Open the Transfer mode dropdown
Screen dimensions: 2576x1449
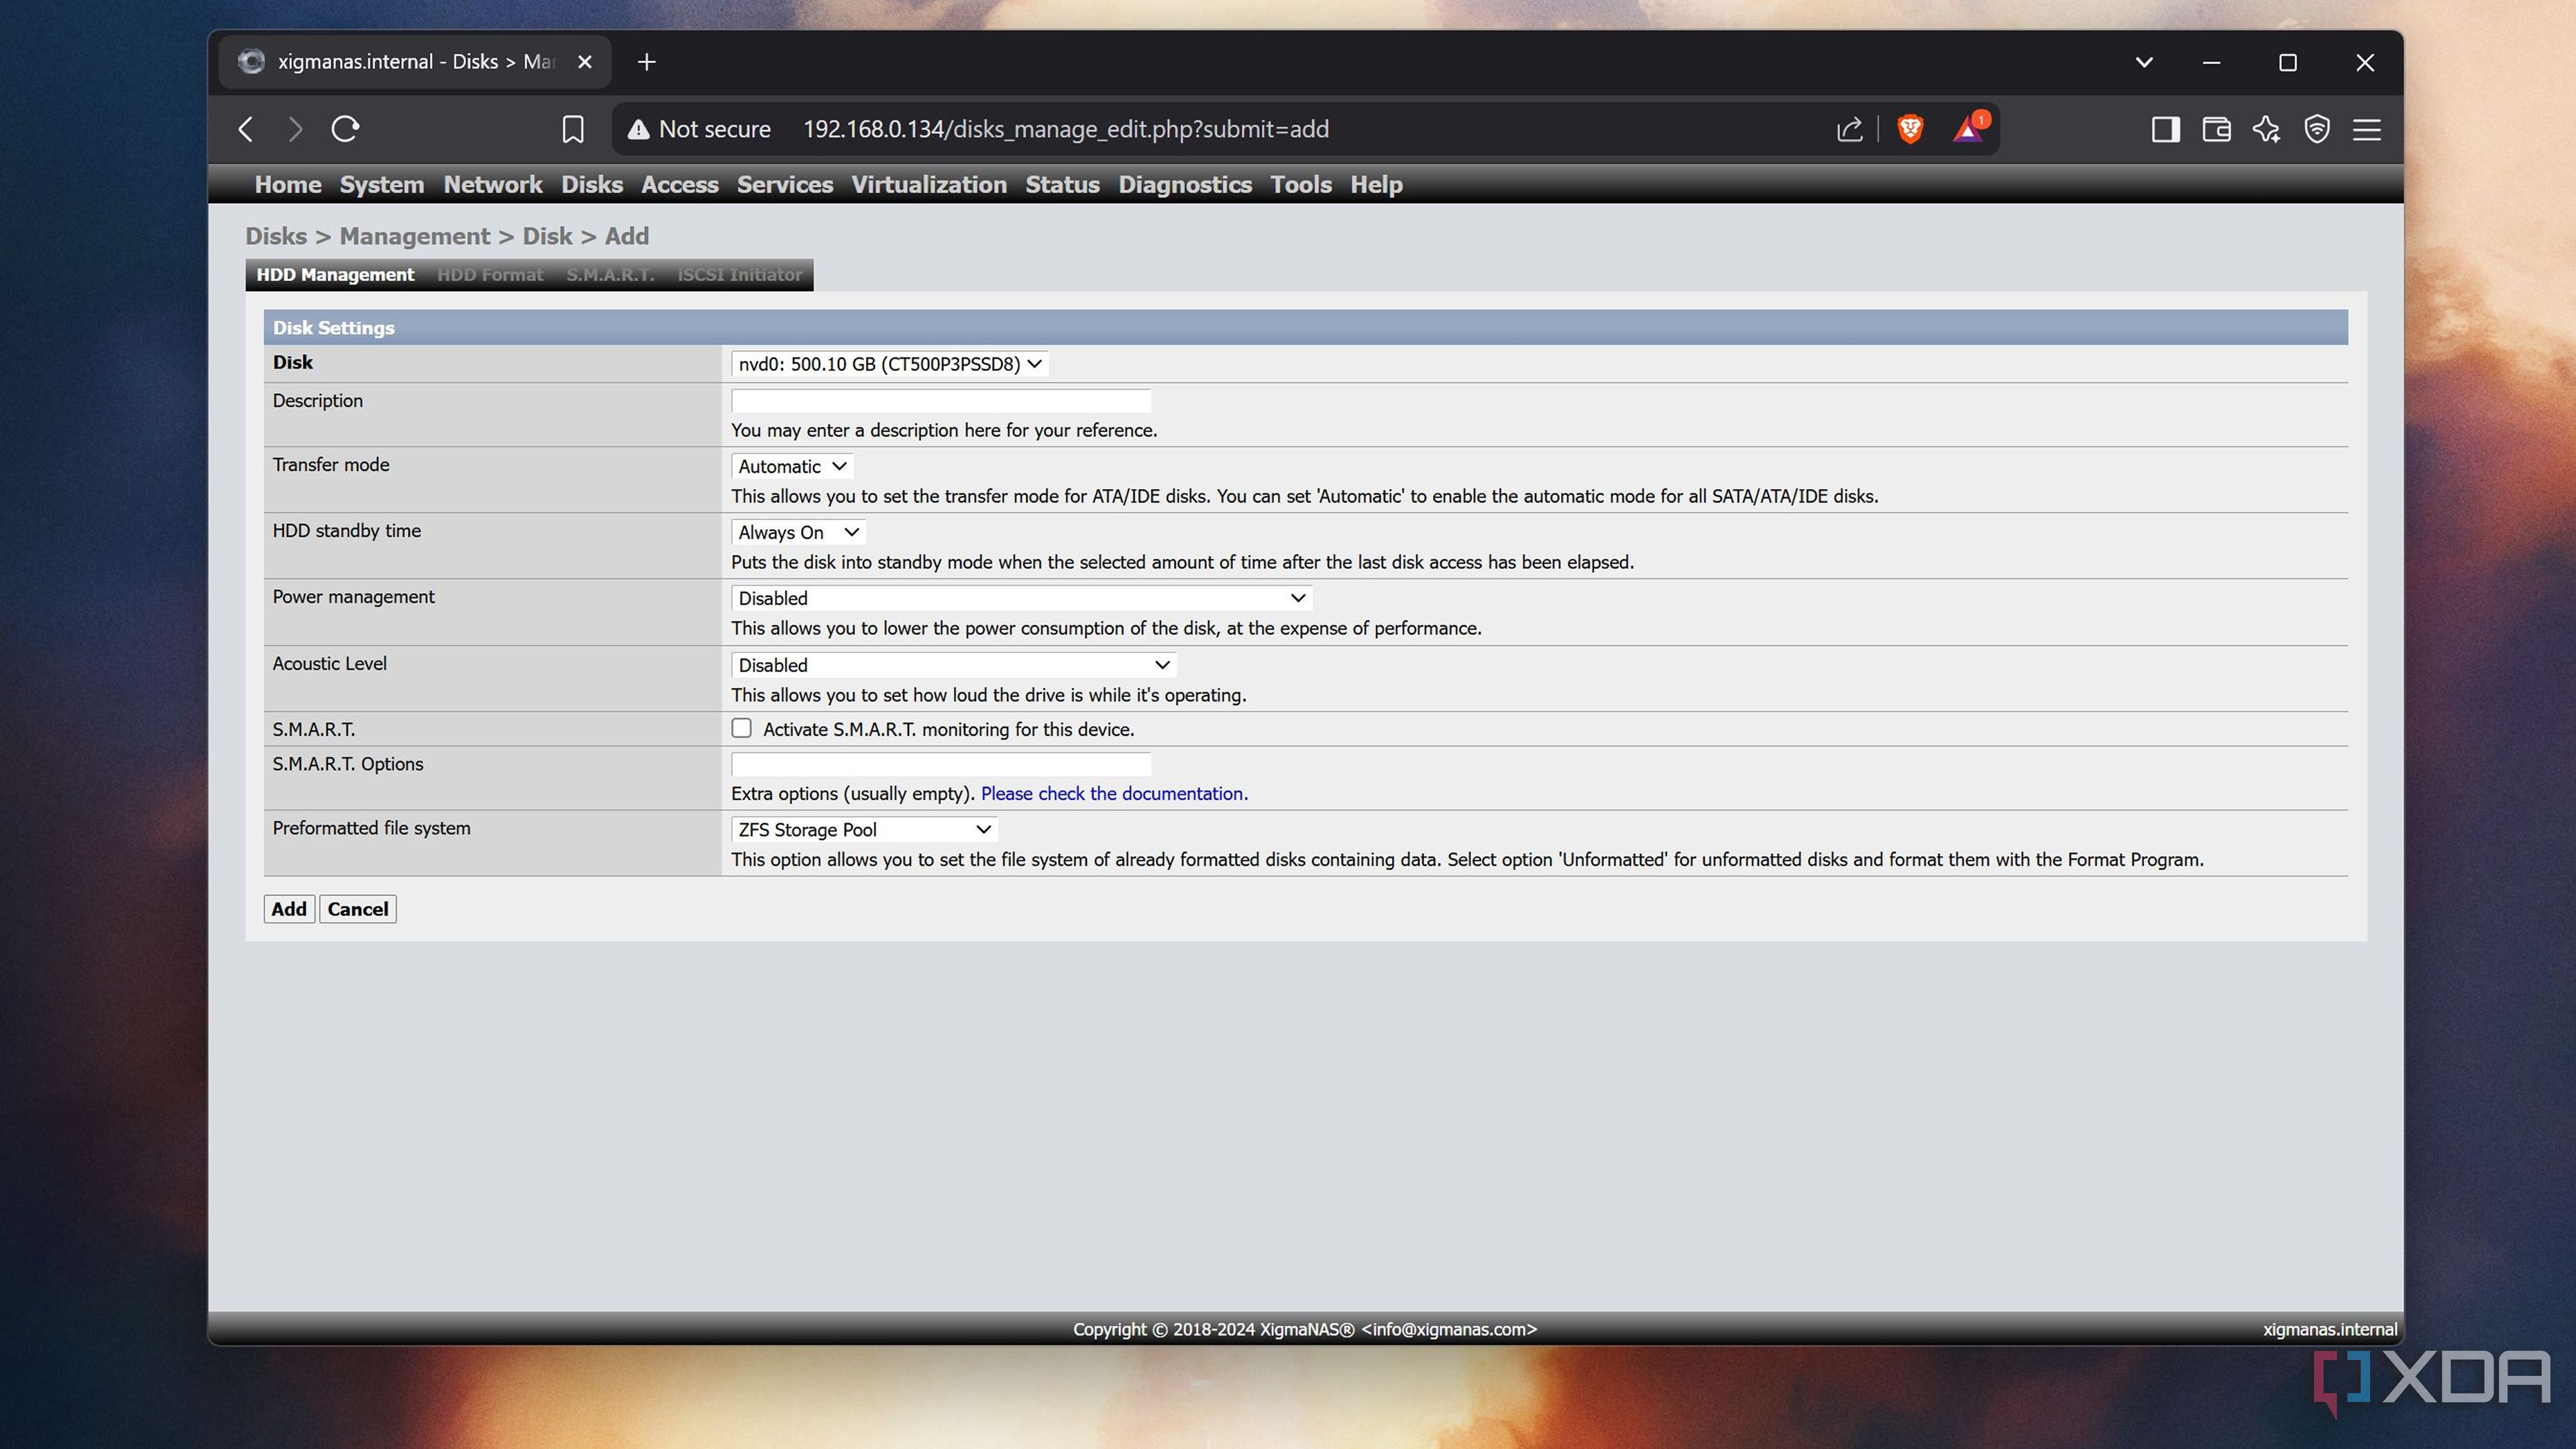792,466
